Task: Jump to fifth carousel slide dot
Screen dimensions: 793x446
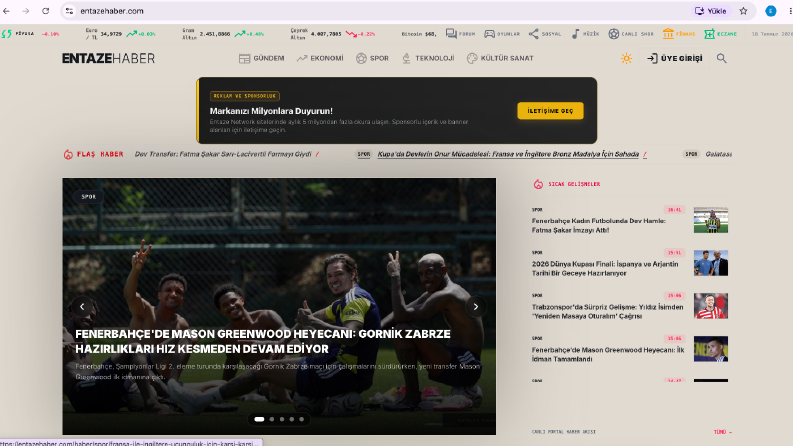Action: coord(302,419)
